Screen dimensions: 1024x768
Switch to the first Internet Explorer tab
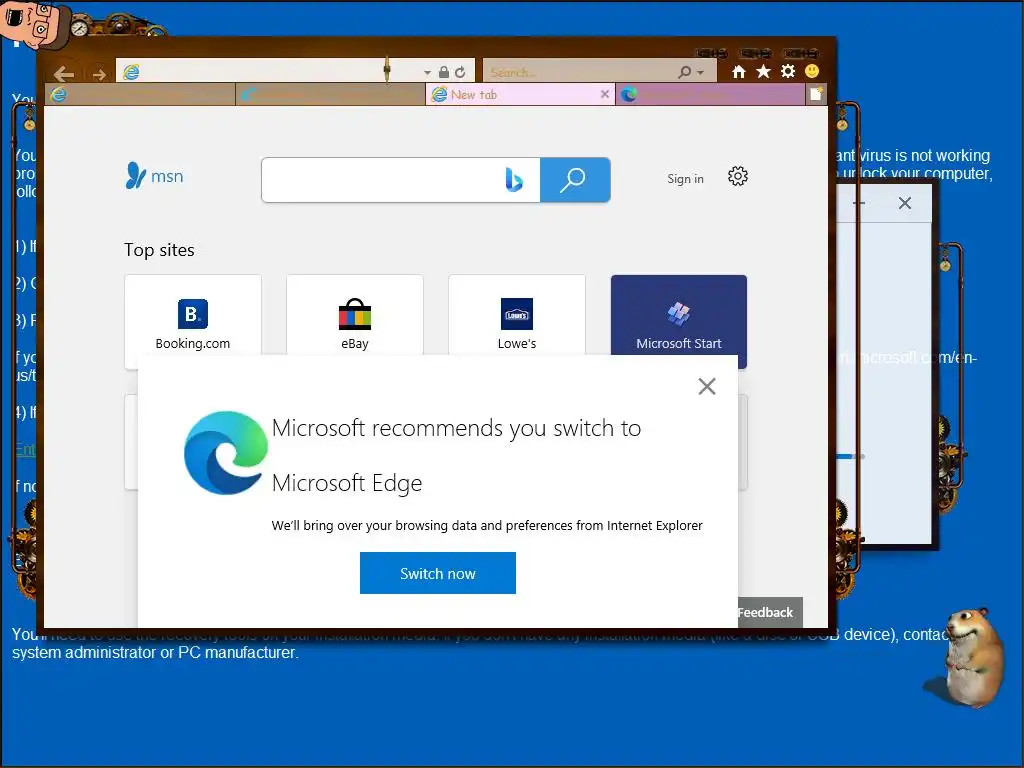140,95
